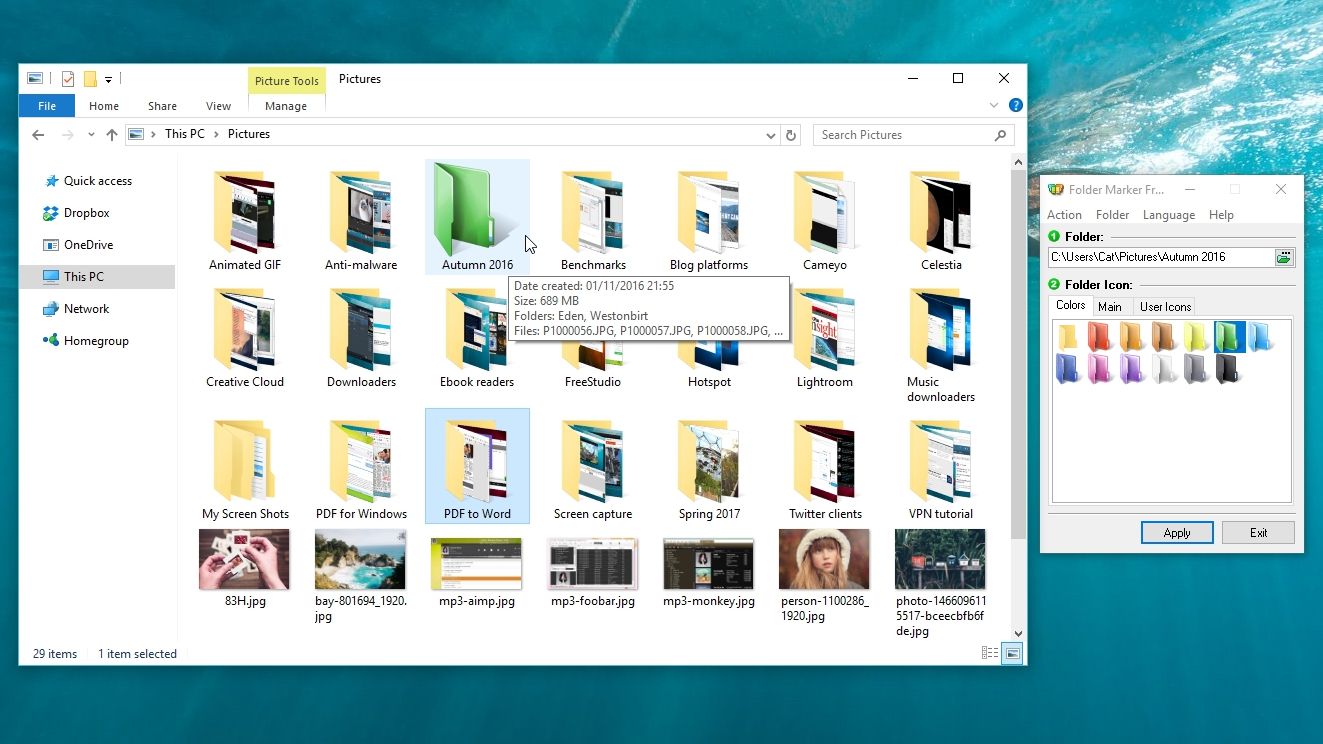The height and width of the screenshot is (744, 1323).
Task: Switch to Large thumbnails view in the status bar
Action: pyautogui.click(x=1012, y=652)
